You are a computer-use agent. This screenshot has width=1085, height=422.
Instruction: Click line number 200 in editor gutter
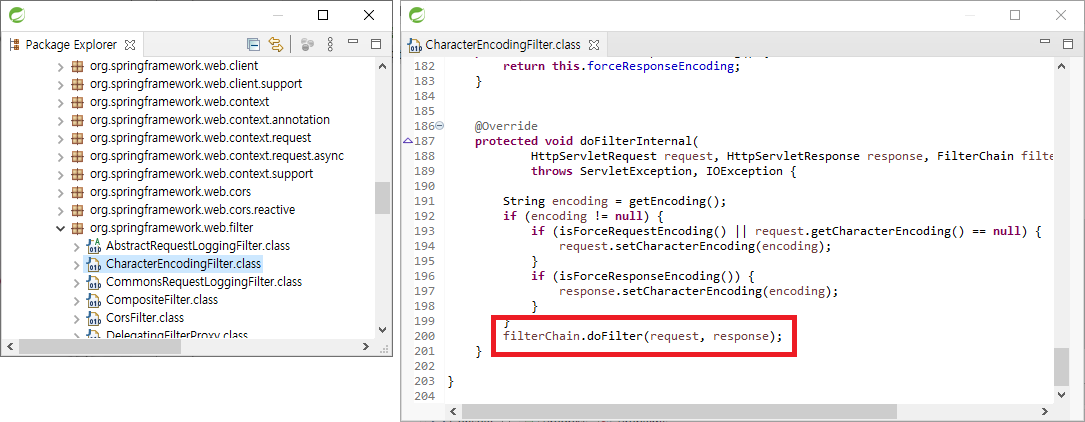click(423, 336)
